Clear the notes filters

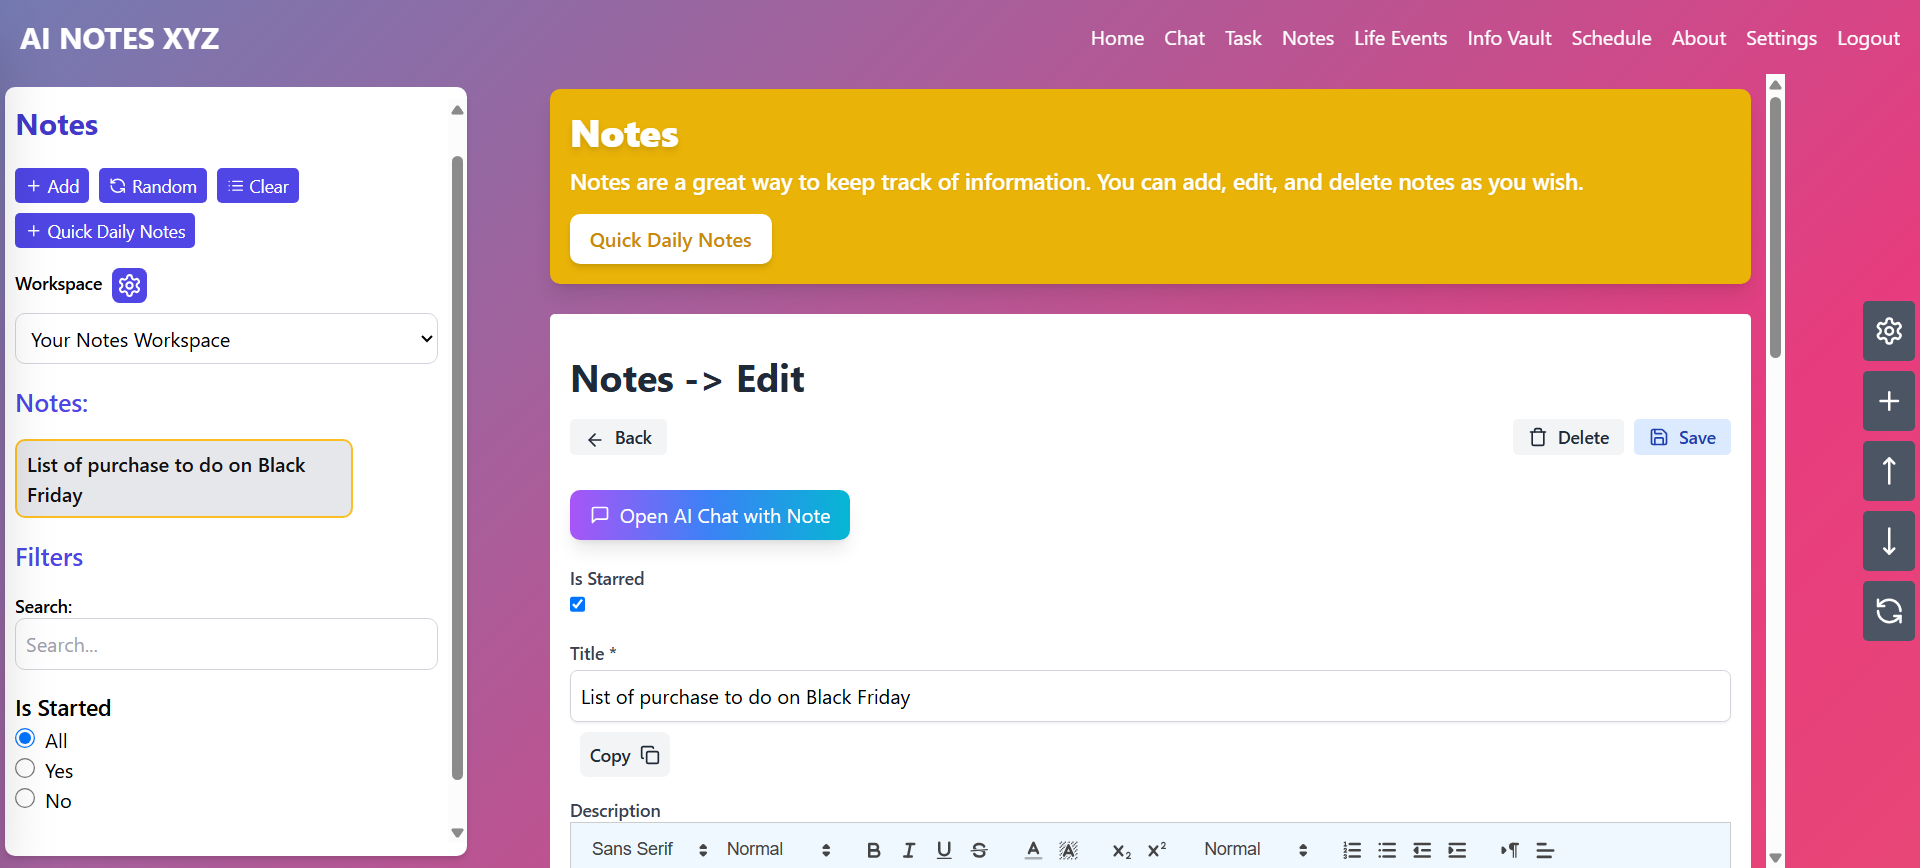point(258,186)
